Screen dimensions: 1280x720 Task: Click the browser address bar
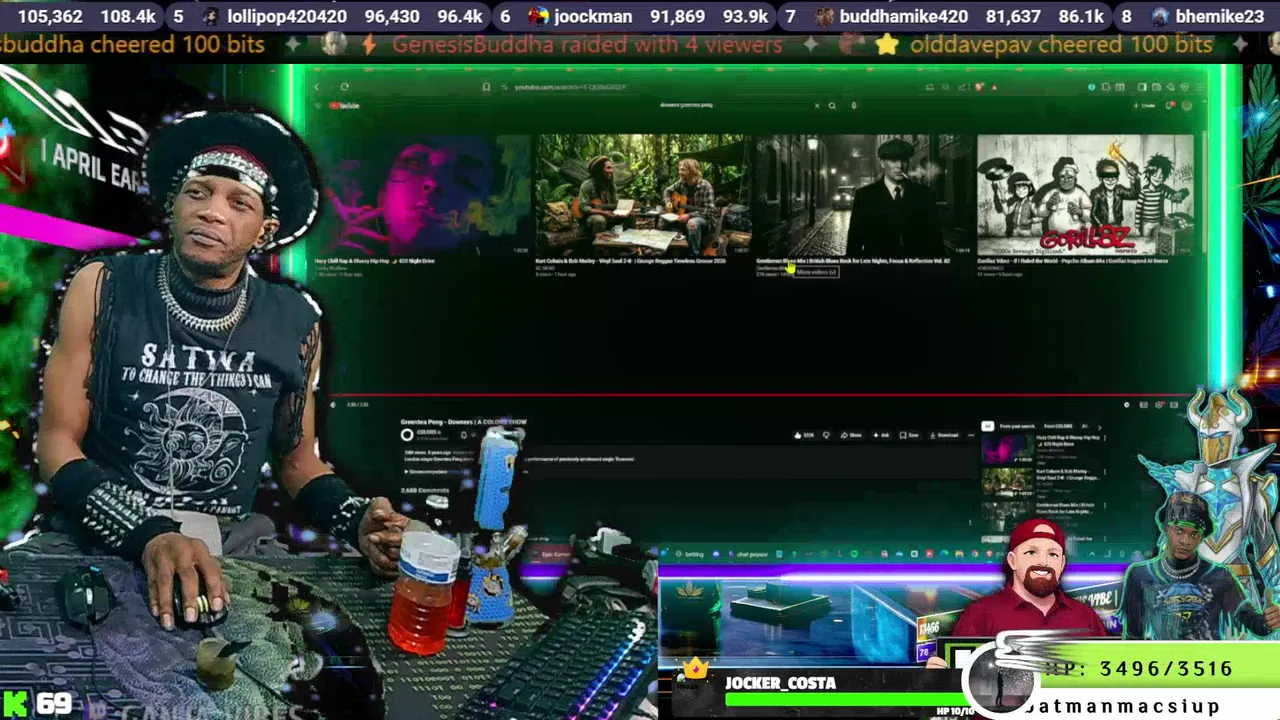click(570, 87)
